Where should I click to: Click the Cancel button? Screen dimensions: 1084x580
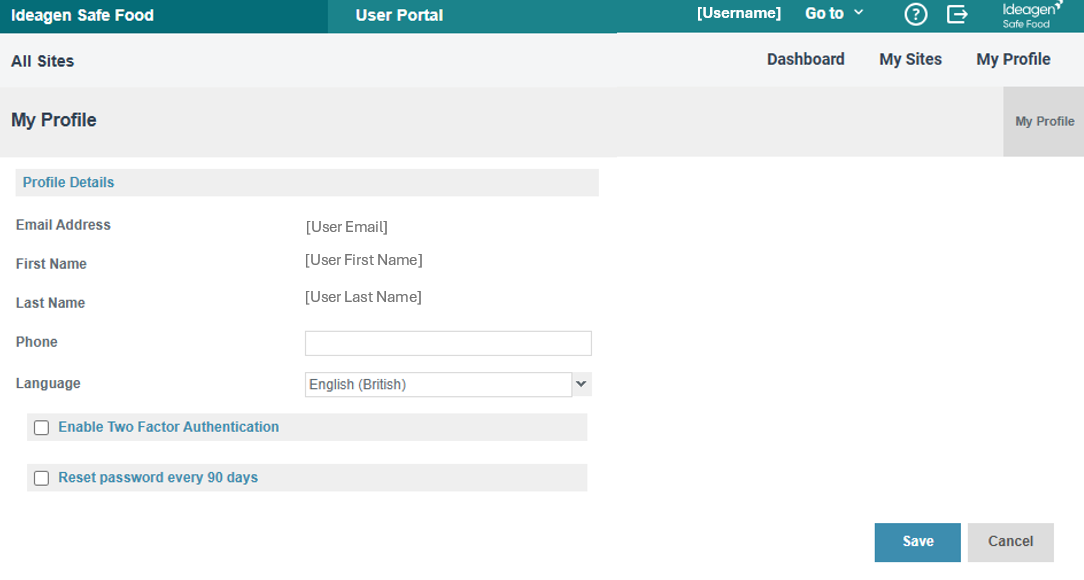pos(1011,542)
